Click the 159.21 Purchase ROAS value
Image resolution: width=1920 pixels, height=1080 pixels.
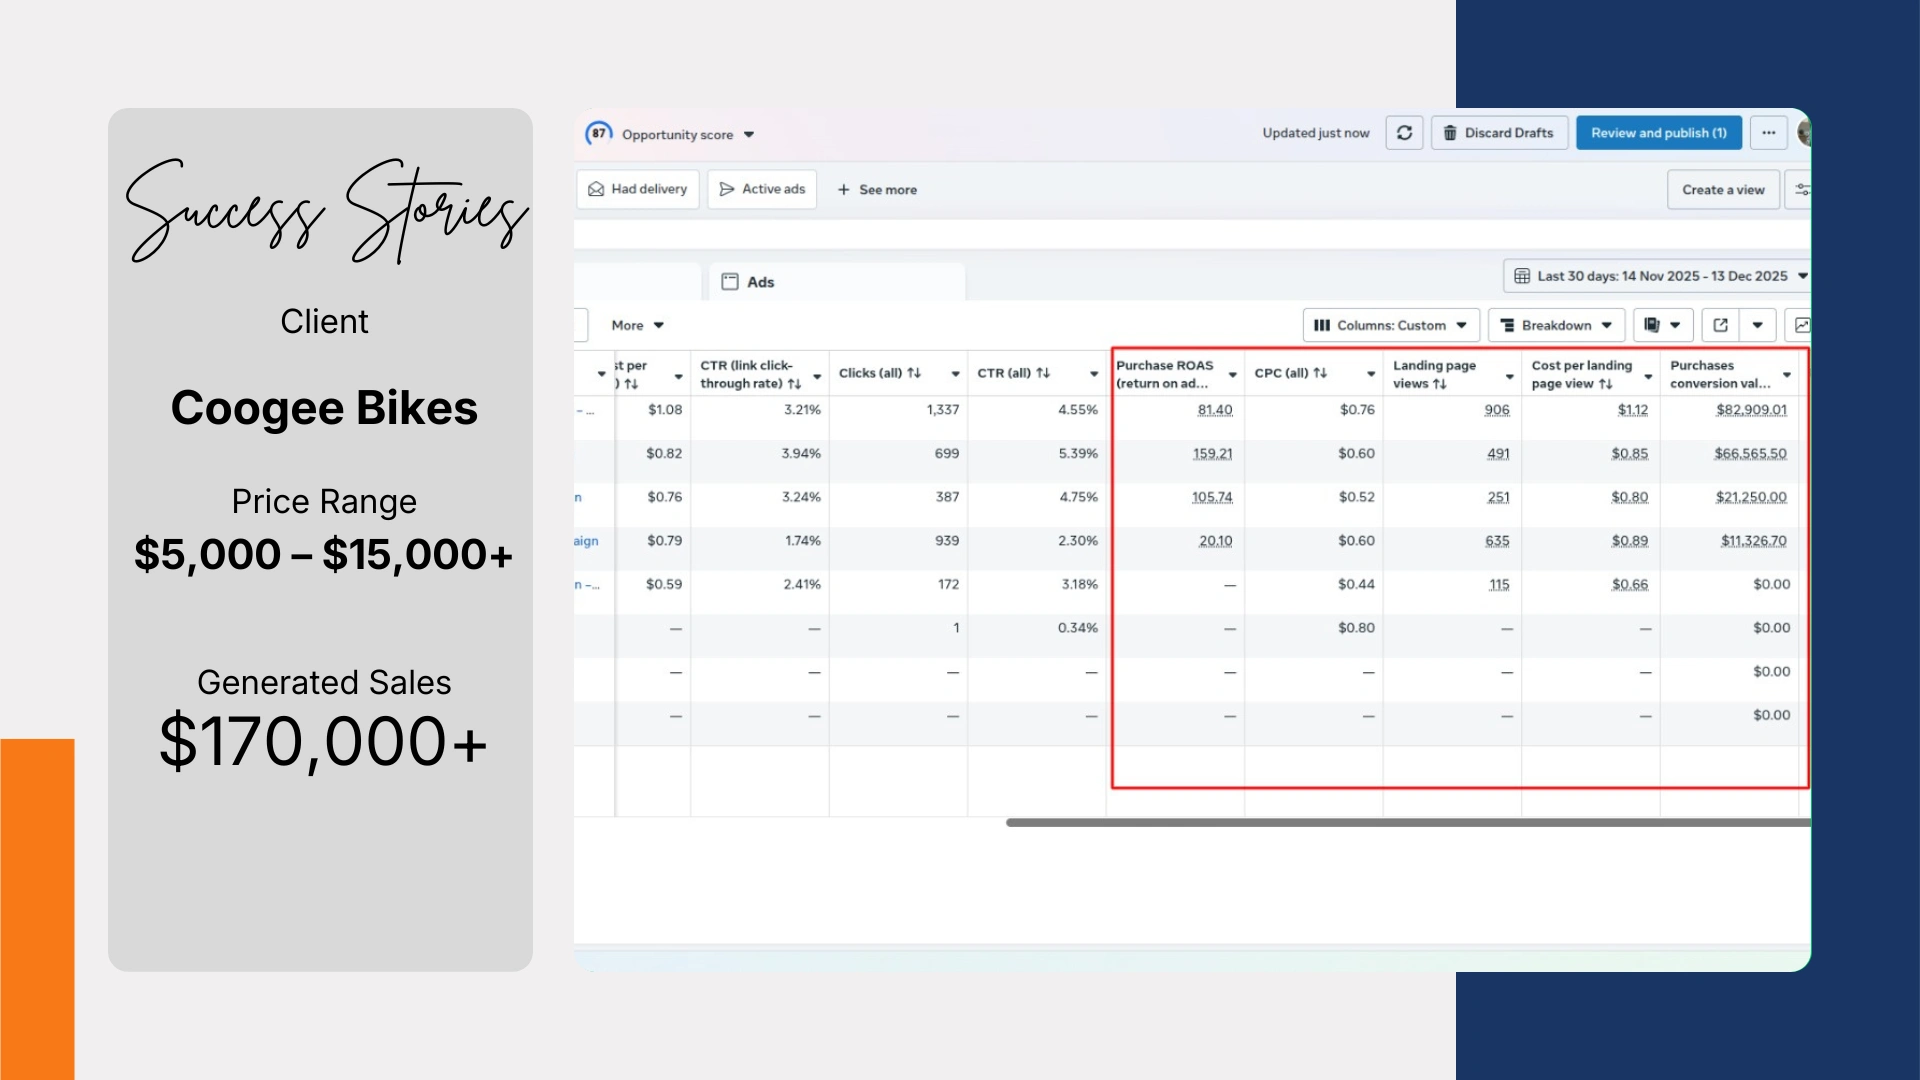point(1212,454)
